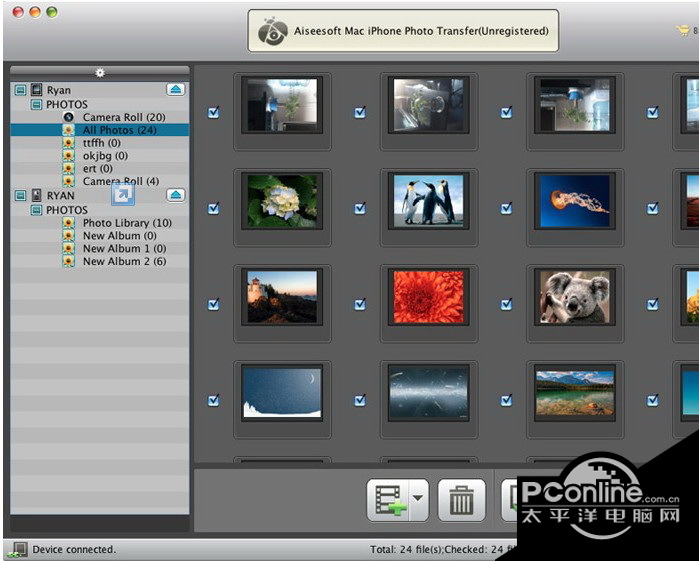This screenshot has height=561, width=699.
Task: Click the Aiseesoft camera logo icon
Action: click(272, 31)
